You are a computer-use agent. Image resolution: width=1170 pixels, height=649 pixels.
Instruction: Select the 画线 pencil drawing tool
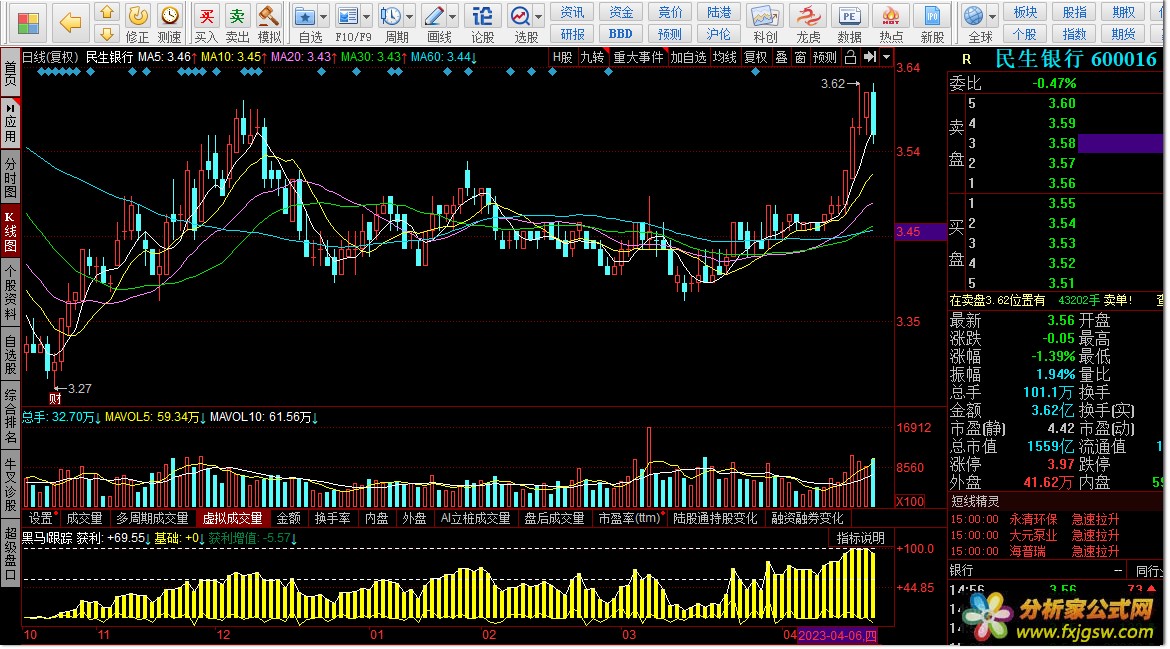(x=434, y=16)
